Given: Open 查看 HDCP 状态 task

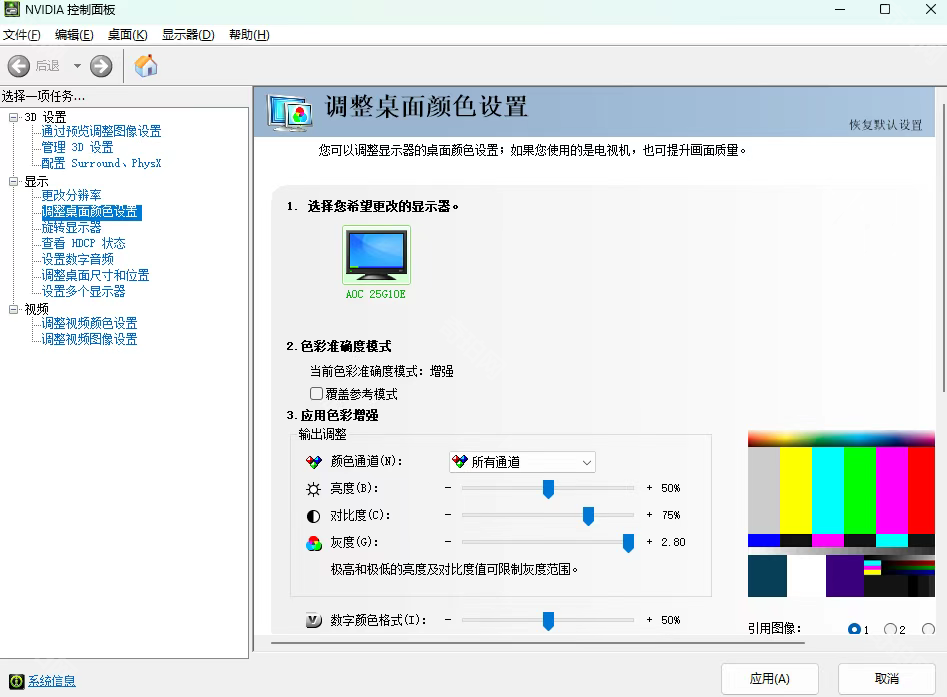Looking at the screenshot, I should (83, 243).
